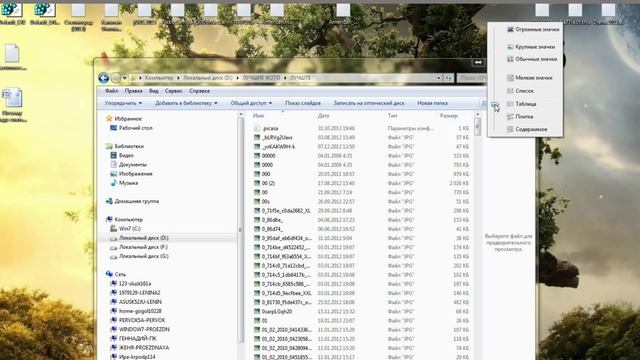The image size is (640, 360).
Task: Open the Упорядочить dropdown
Action: (x=123, y=103)
